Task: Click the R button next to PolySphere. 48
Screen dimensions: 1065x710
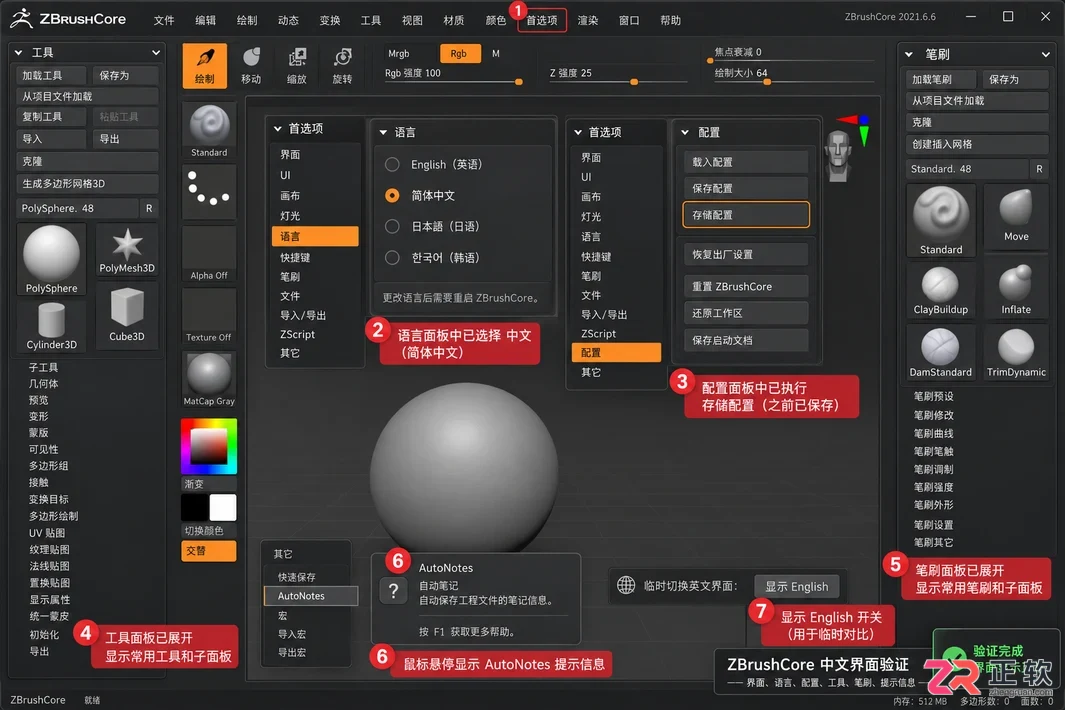Action: [149, 208]
